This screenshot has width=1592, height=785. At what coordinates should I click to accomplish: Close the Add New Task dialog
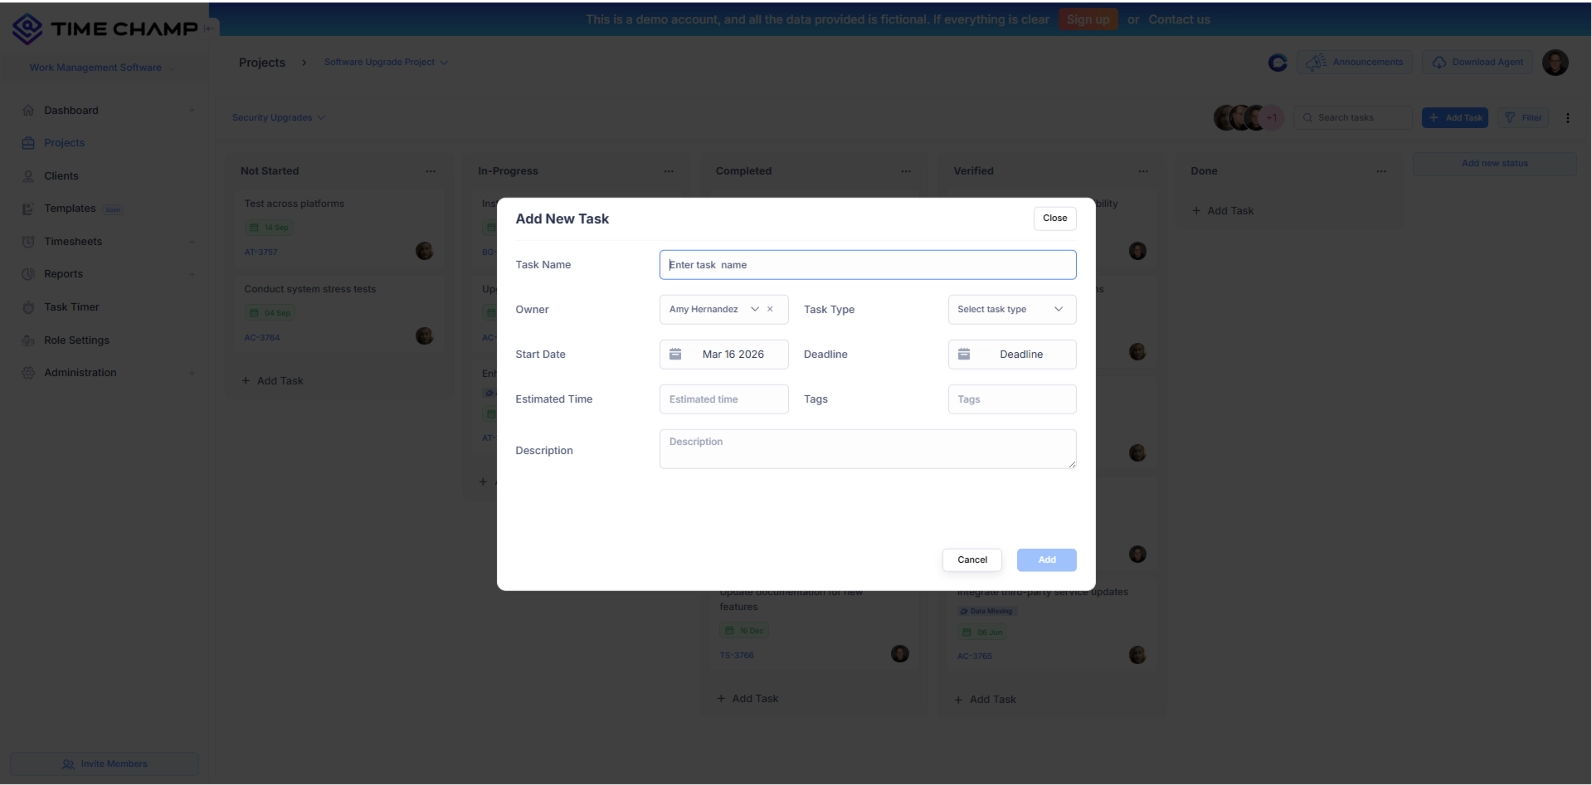(1054, 218)
